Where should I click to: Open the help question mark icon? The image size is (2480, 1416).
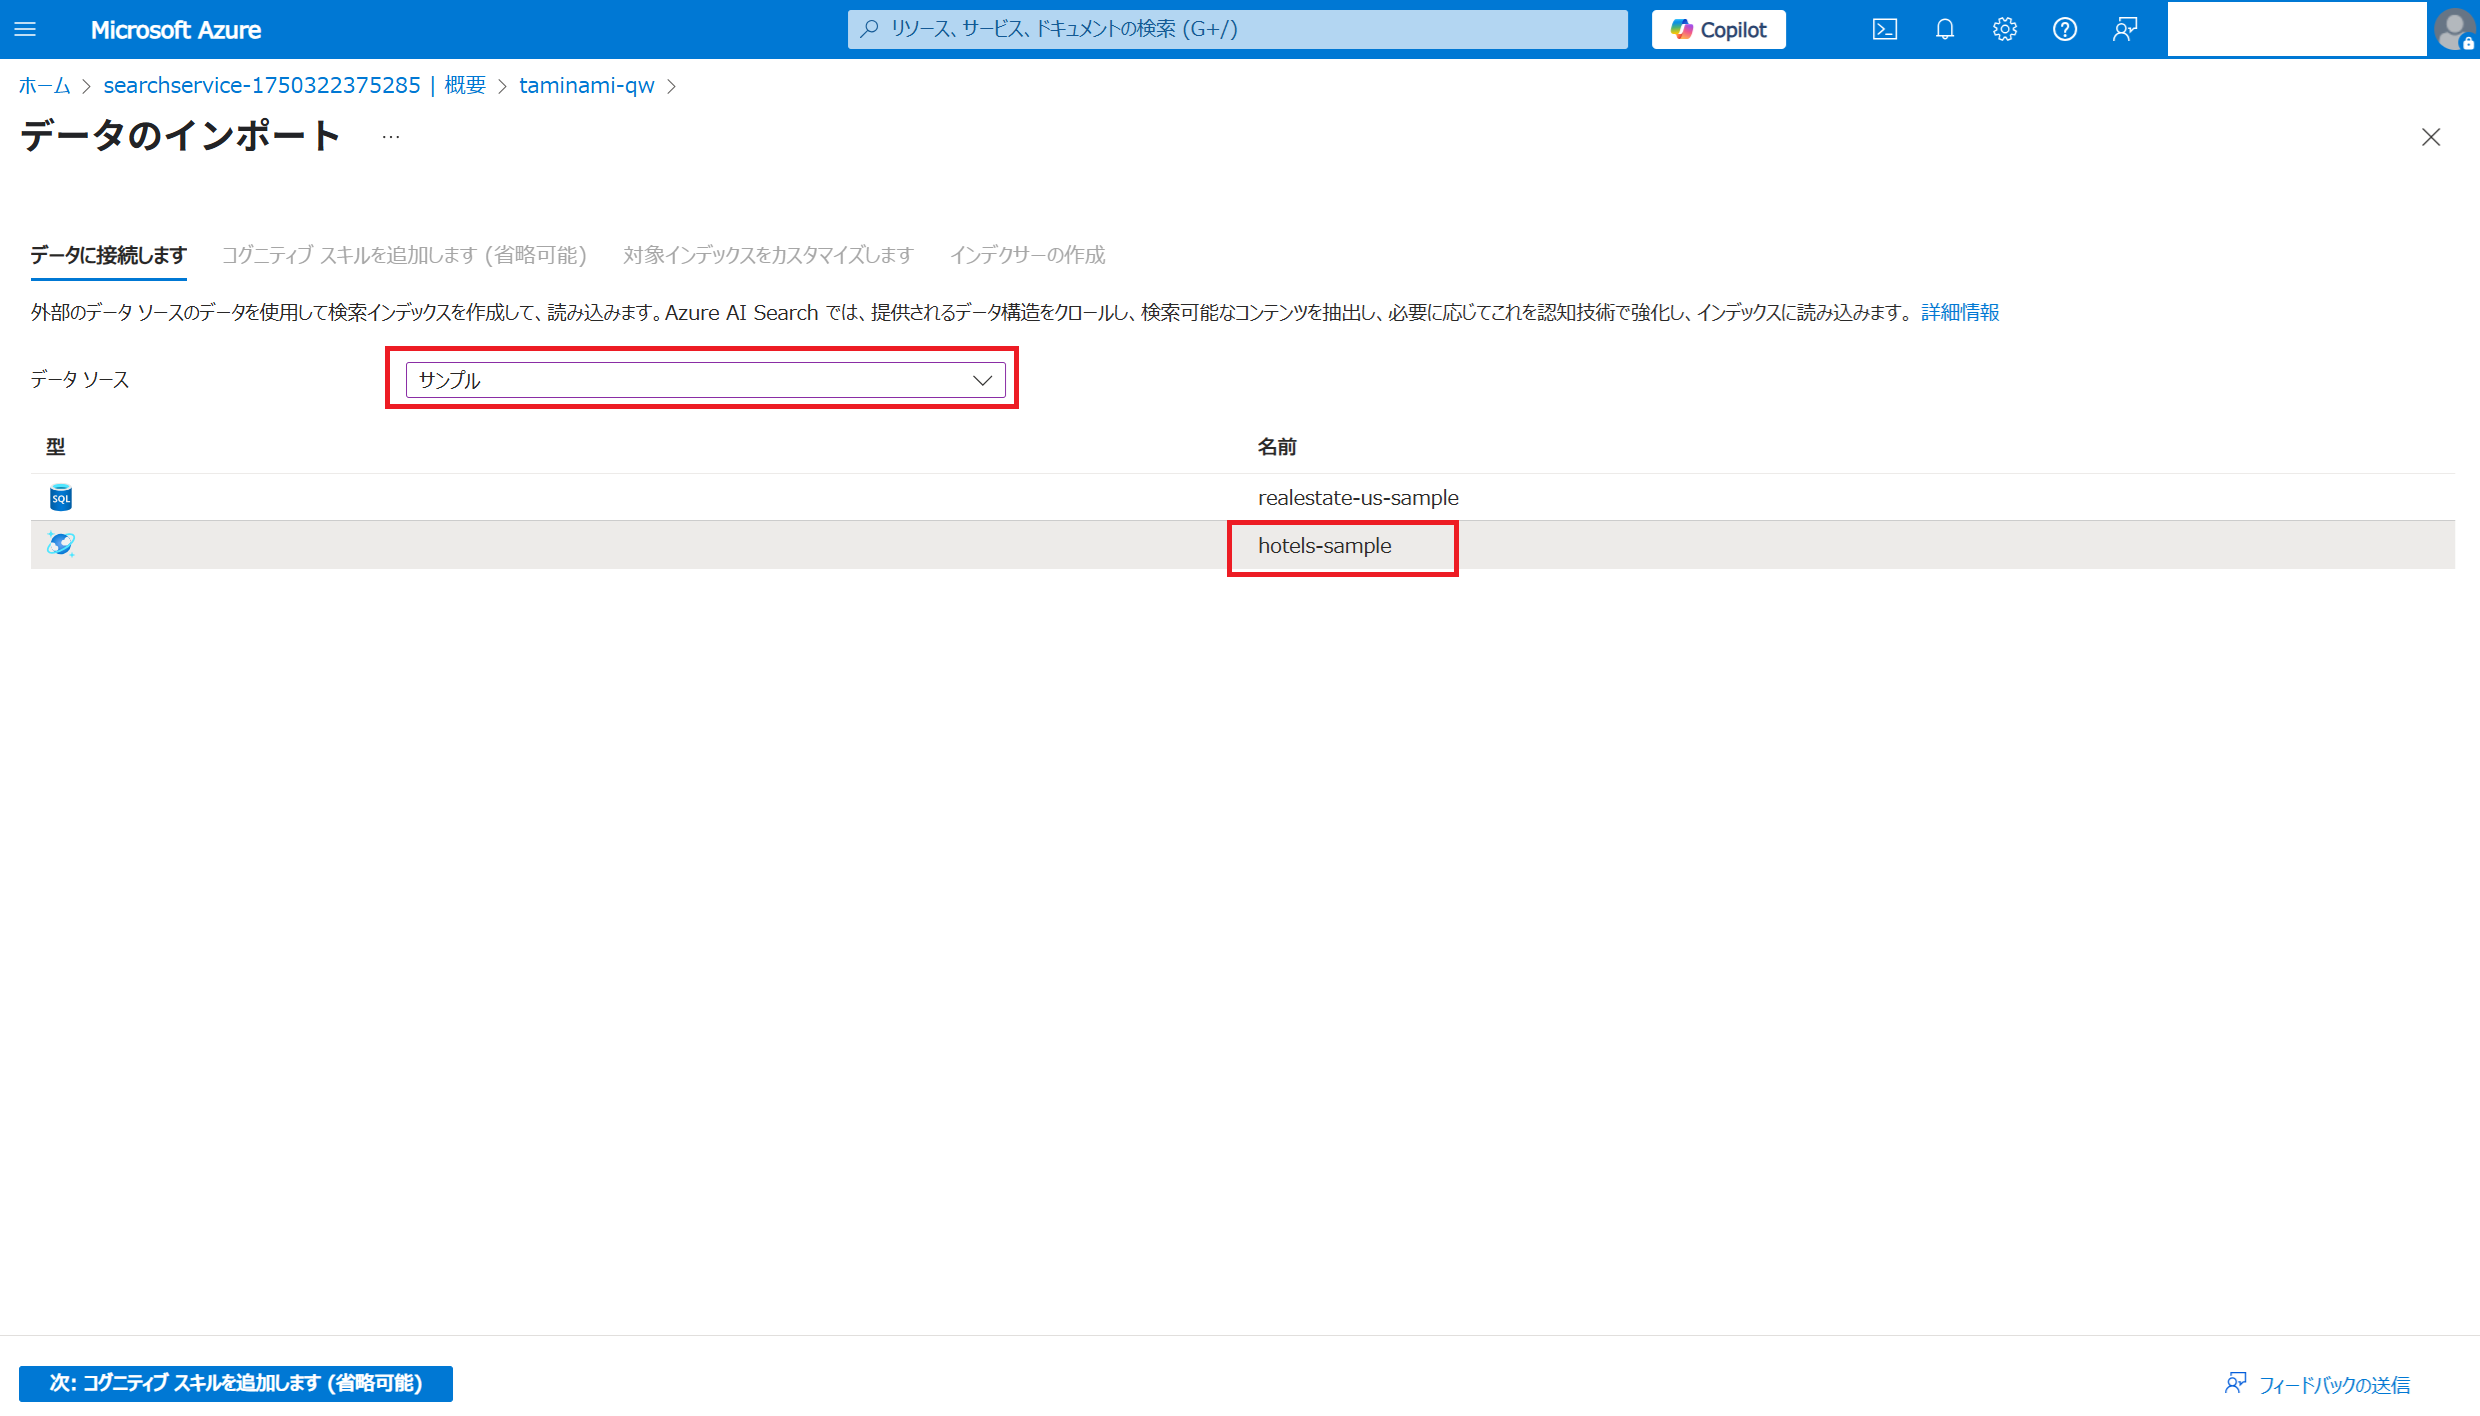click(2064, 29)
